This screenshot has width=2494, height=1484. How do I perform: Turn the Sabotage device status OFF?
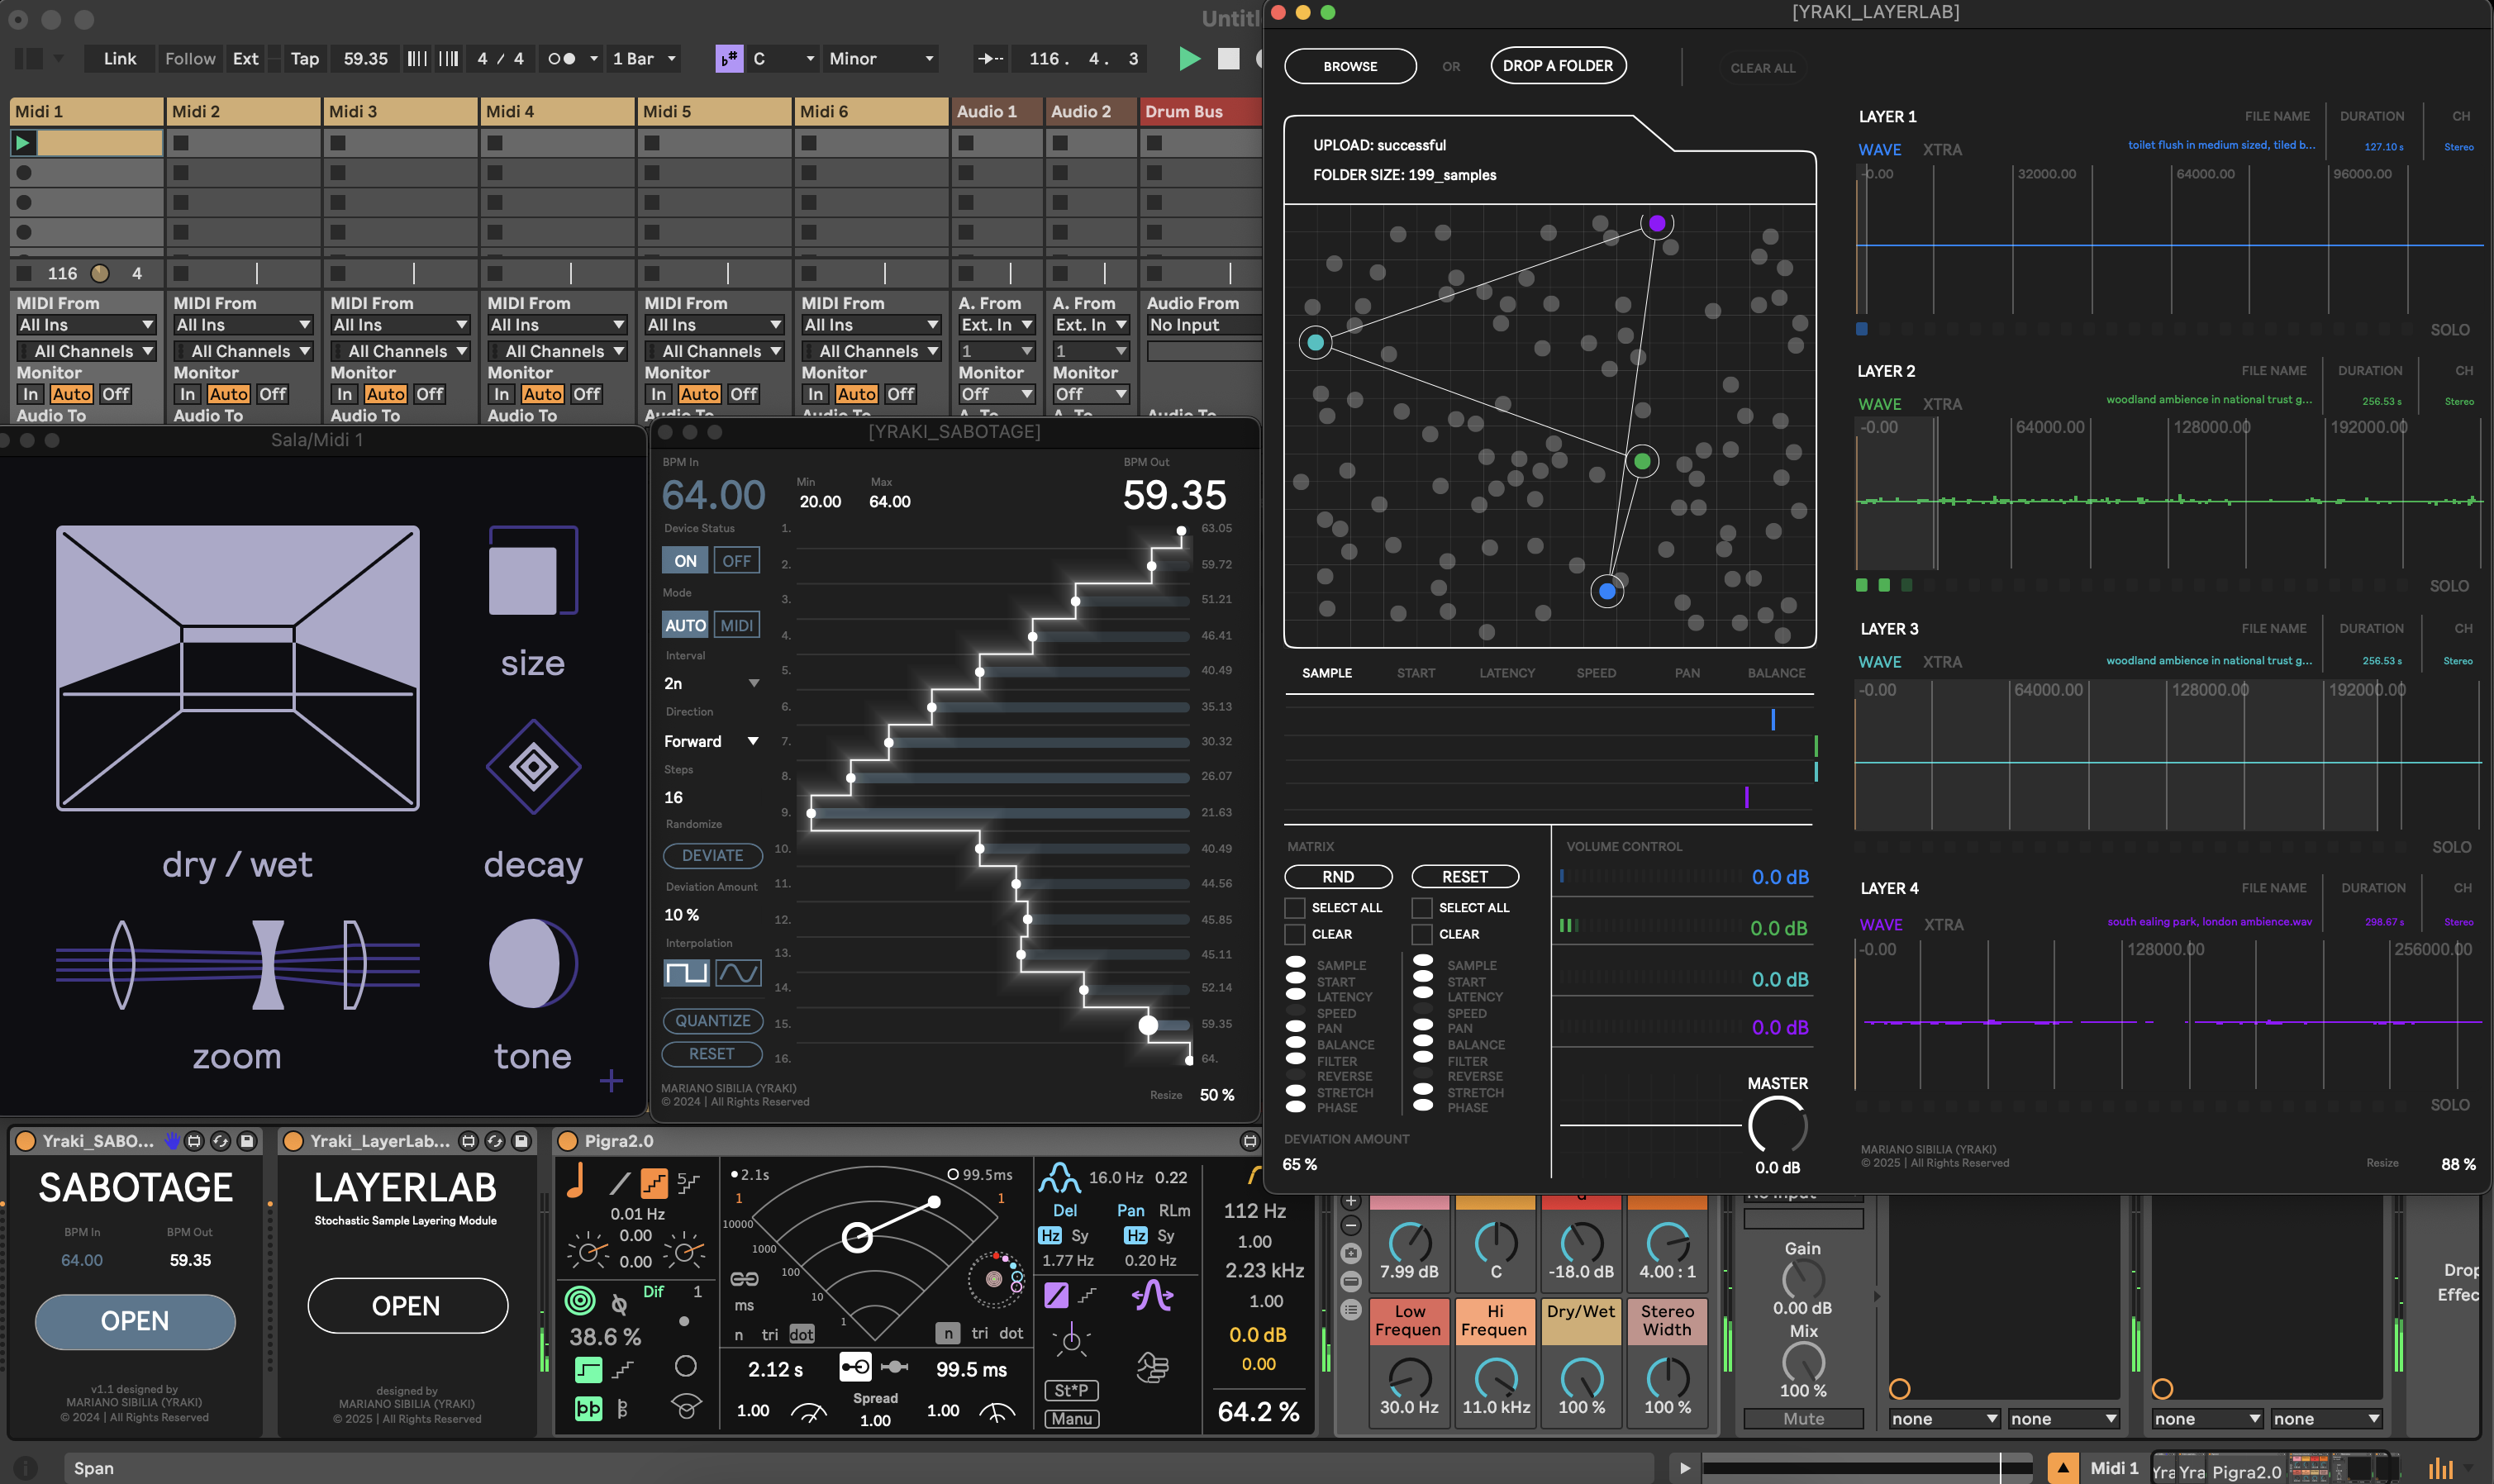coord(737,561)
